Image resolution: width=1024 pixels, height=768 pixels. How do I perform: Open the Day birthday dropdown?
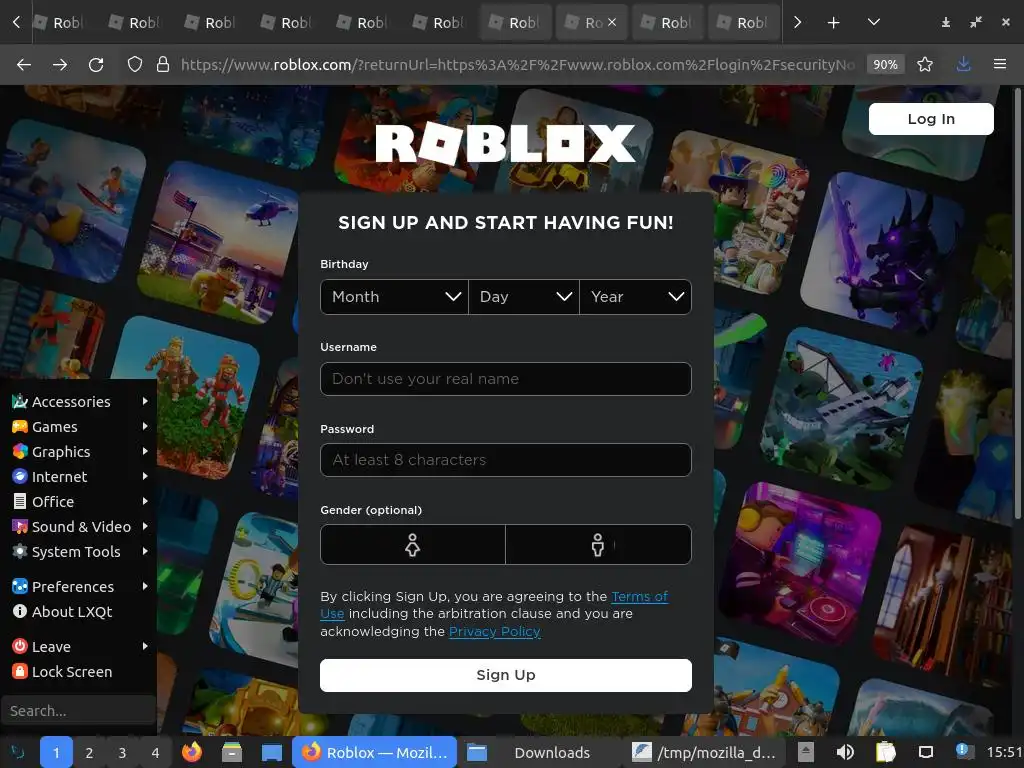coord(524,297)
